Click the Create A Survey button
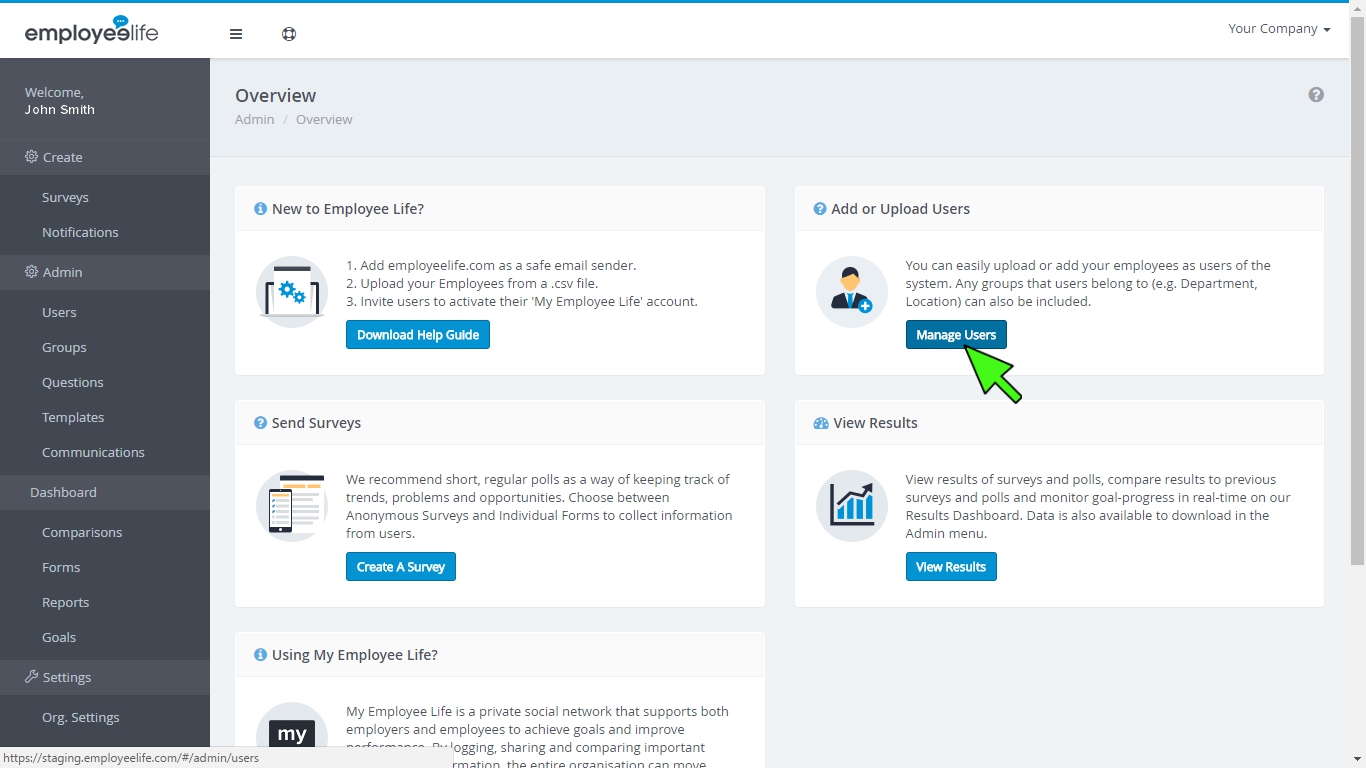1366x768 pixels. click(401, 567)
